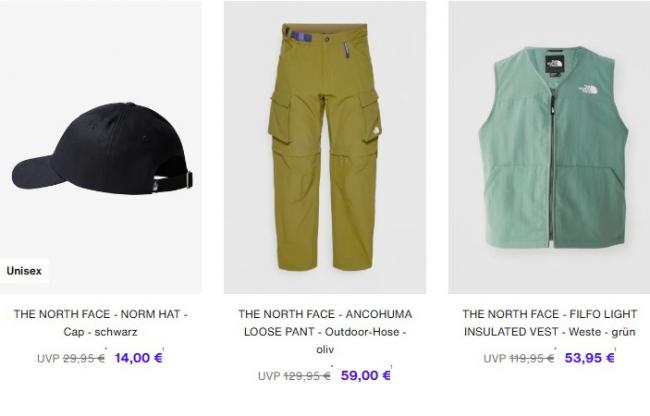Image resolution: width=650 pixels, height=416 pixels.
Task: Open FILFO LIGHT INSULATED VEST title
Action: [550, 323]
